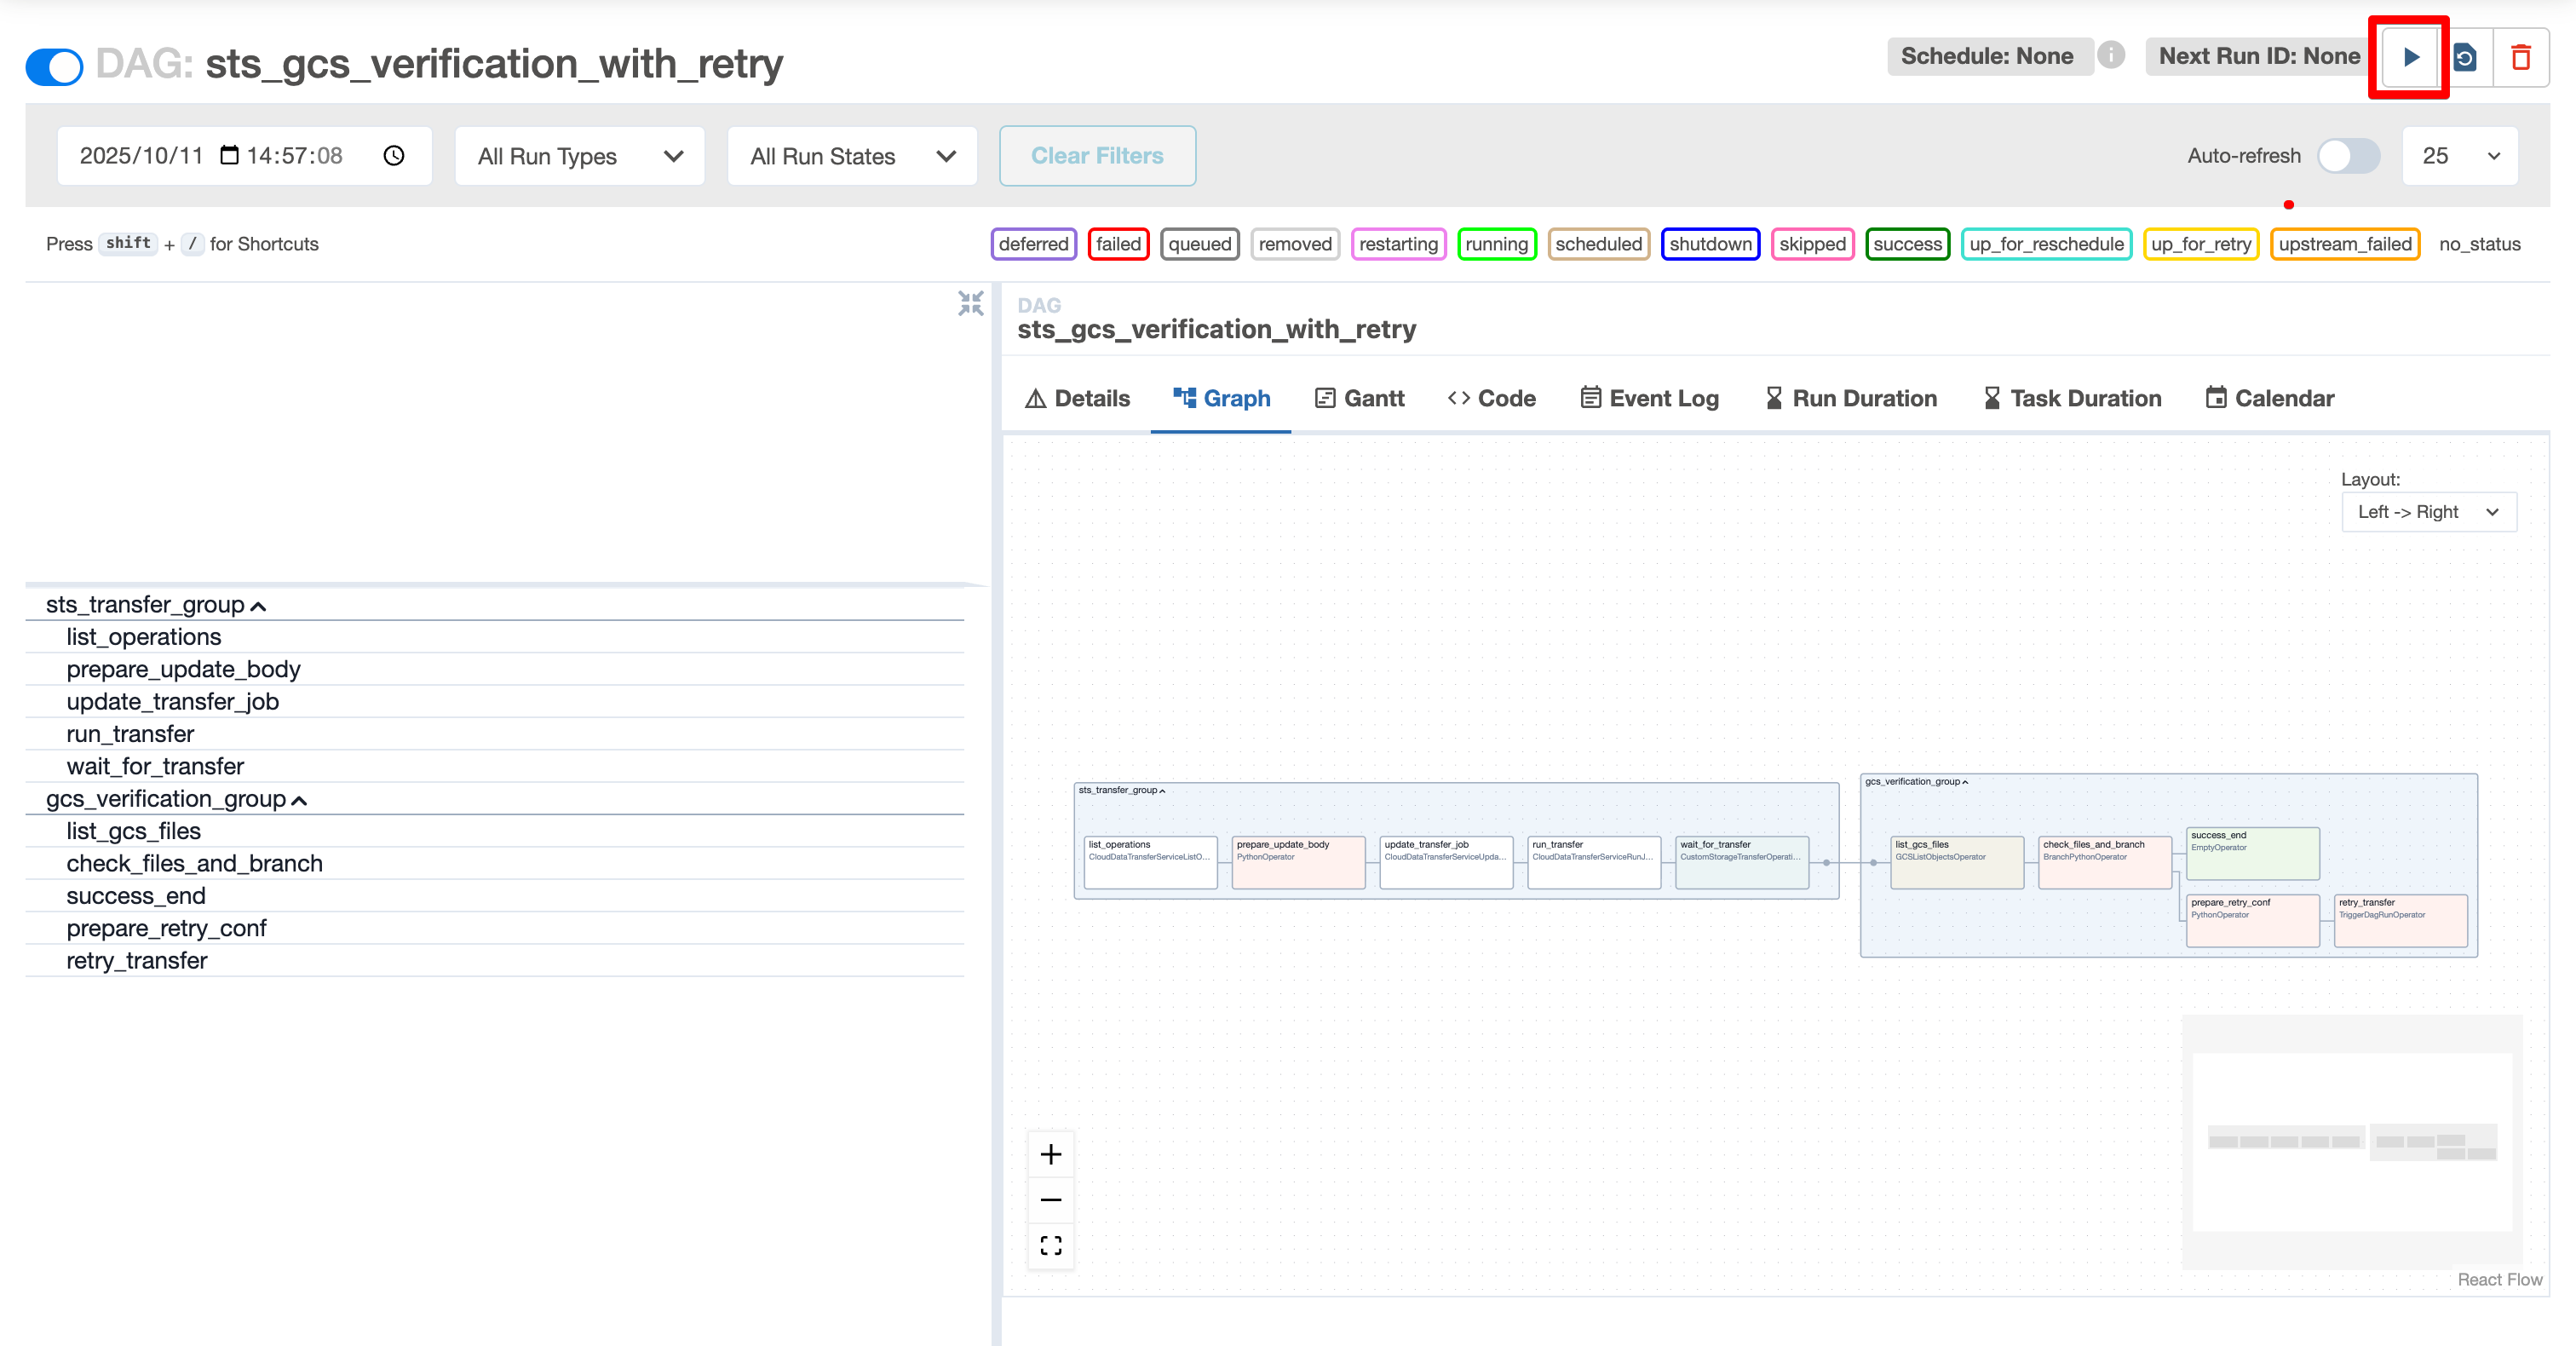Viewport: 2576px width, 1346px height.
Task: Enable the Auto-refresh switch
Action: [2348, 156]
